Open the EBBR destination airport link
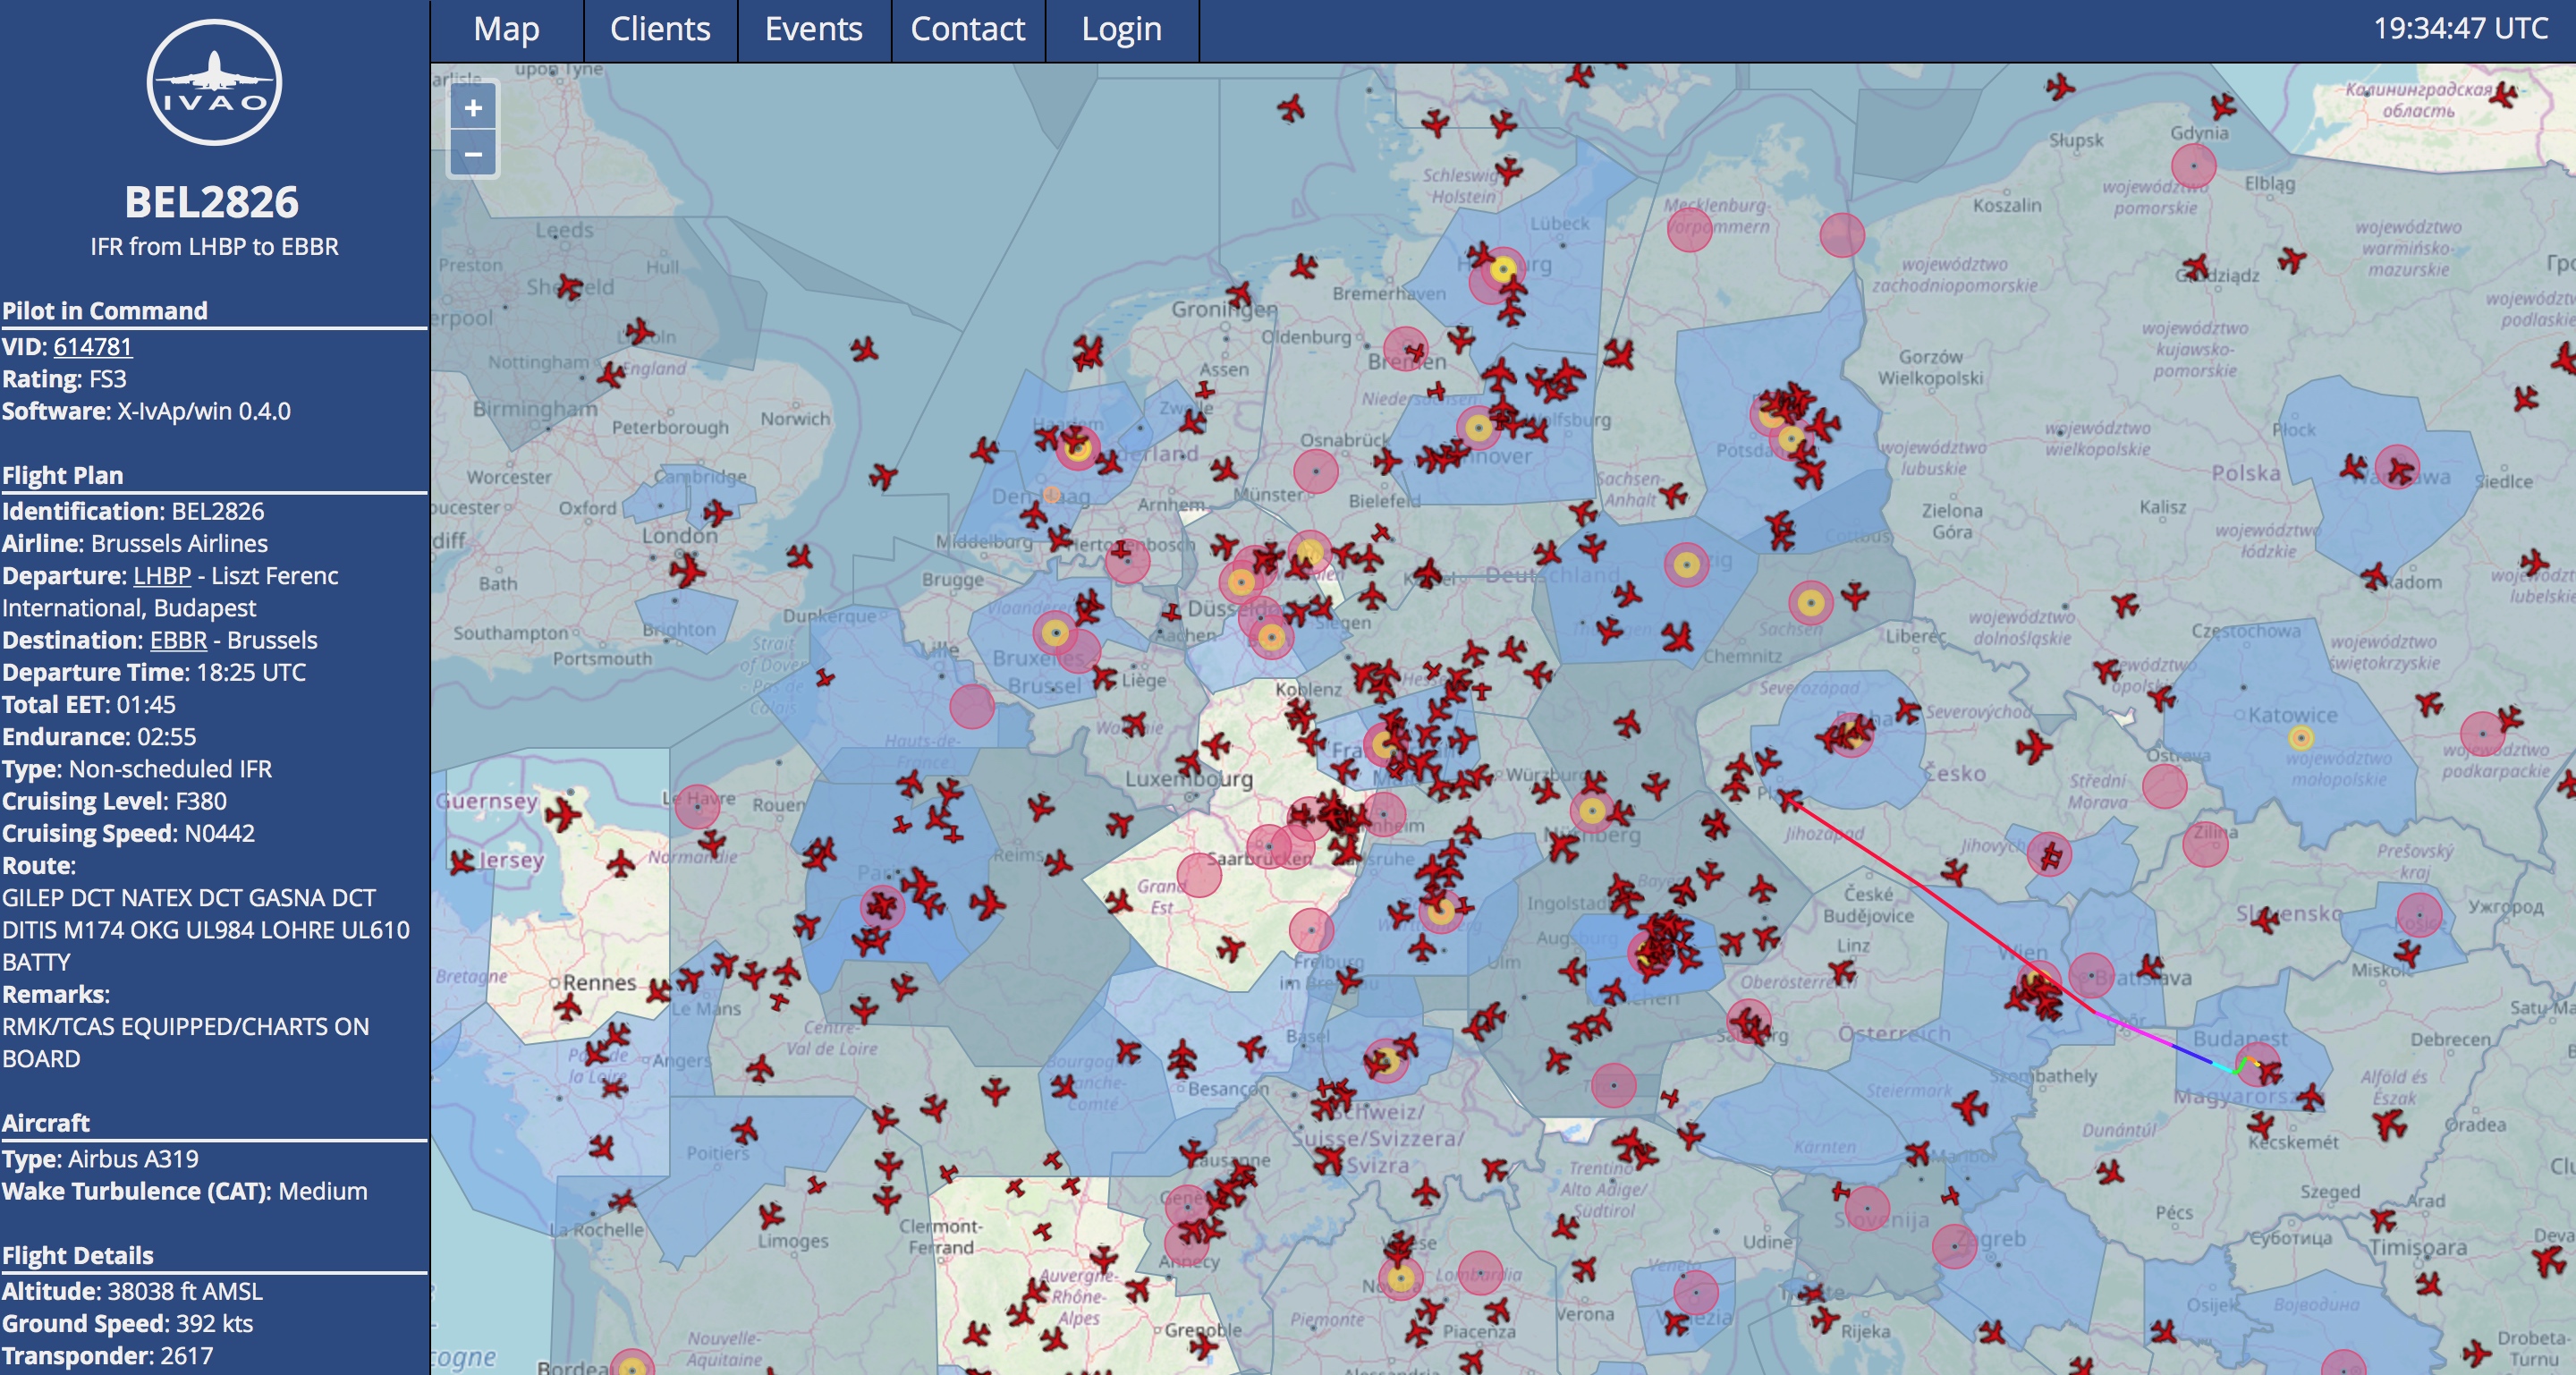2576x1375 pixels. tap(178, 640)
